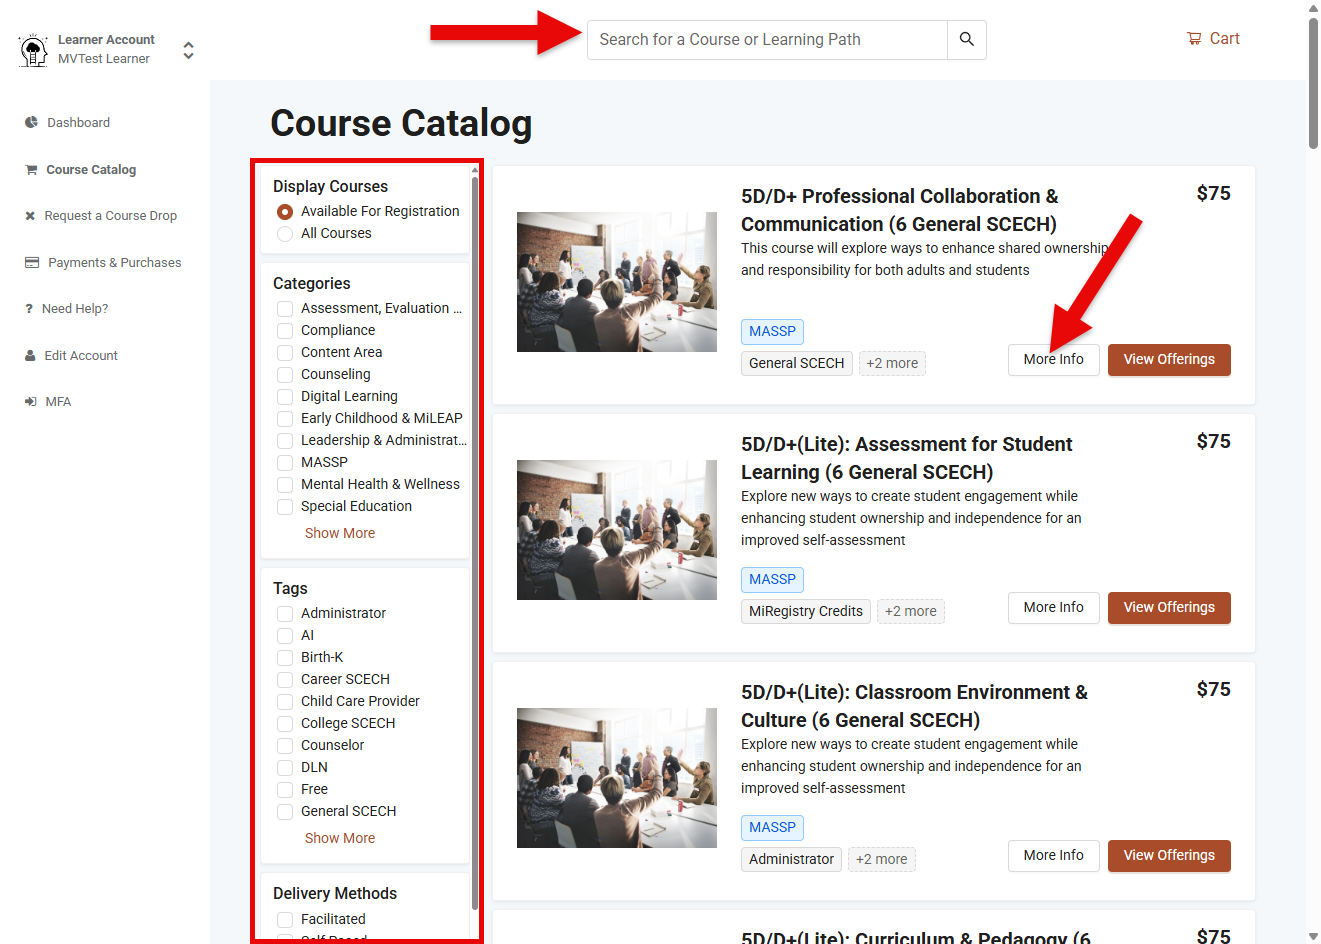The width and height of the screenshot is (1321, 944).
Task: Check the Child Care Provider tag
Action: pos(285,702)
